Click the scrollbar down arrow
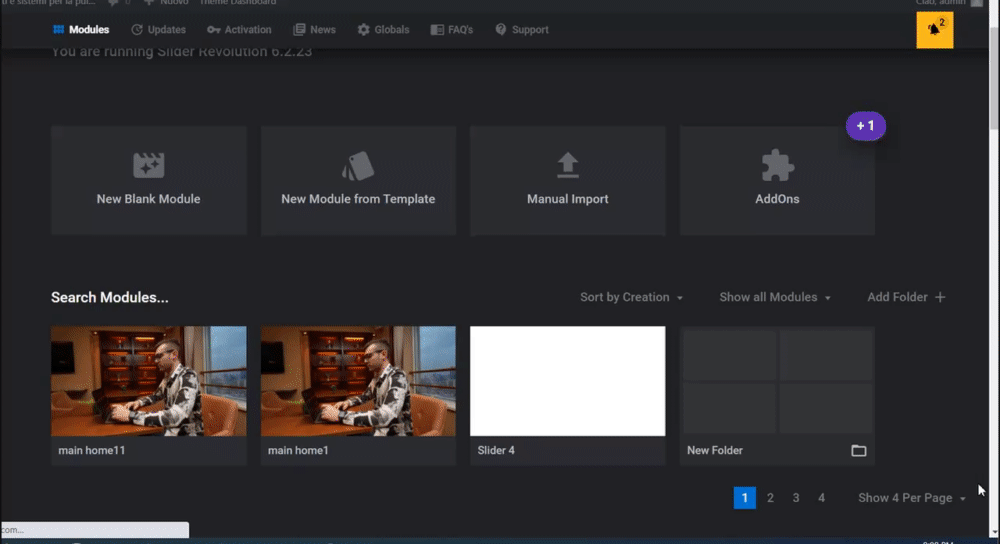Viewport: 1000px width, 544px height. [994, 532]
